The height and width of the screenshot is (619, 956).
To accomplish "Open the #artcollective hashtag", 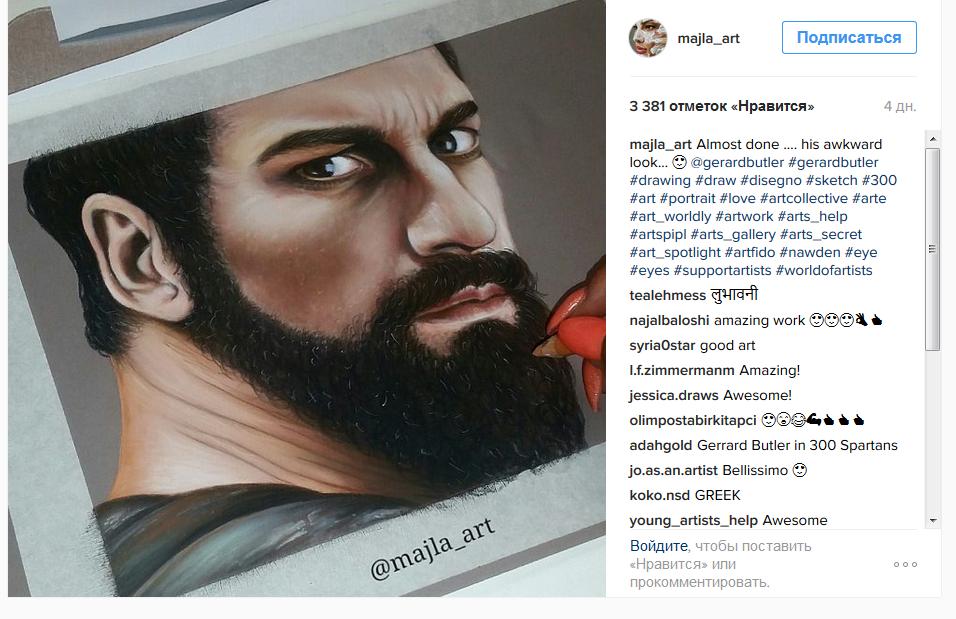I will pyautogui.click(x=804, y=198).
